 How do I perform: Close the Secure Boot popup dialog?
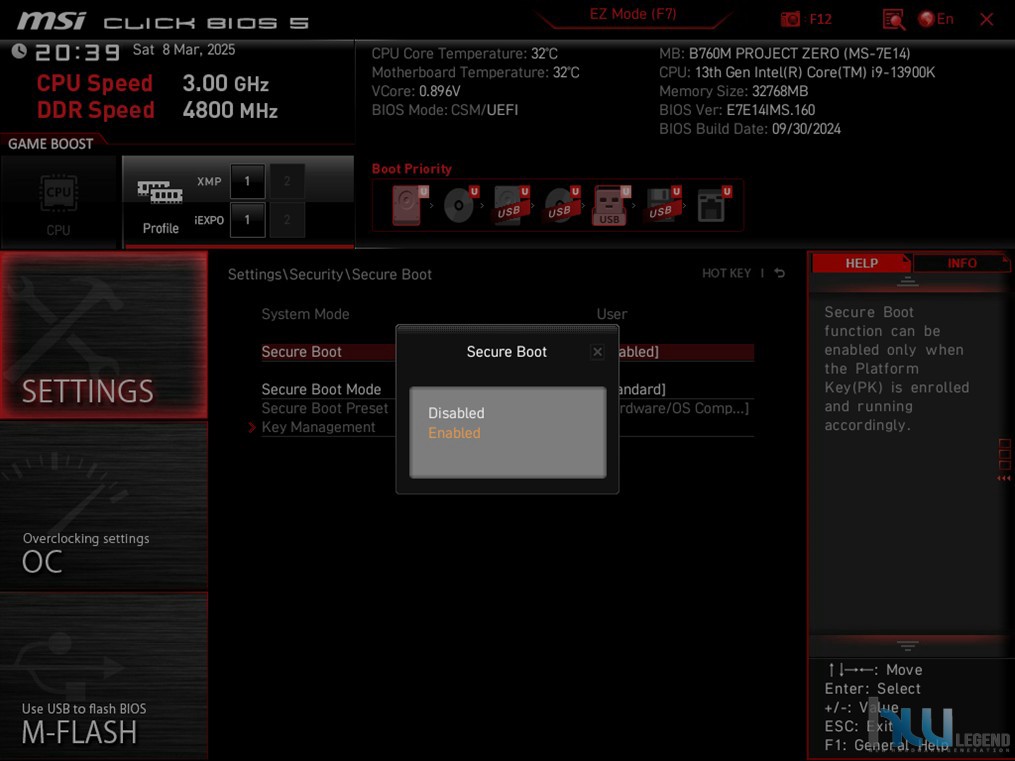[x=597, y=352]
